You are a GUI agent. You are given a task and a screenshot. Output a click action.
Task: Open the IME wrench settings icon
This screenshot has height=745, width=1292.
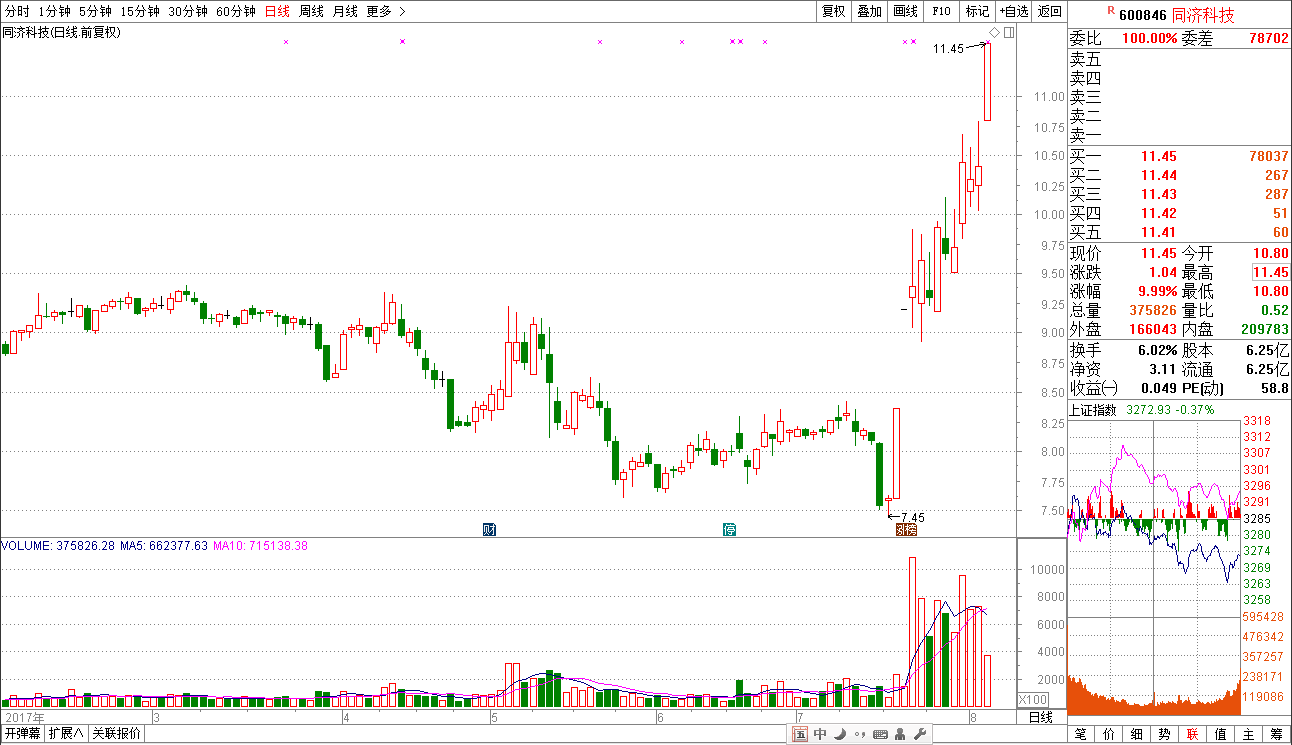click(x=920, y=734)
